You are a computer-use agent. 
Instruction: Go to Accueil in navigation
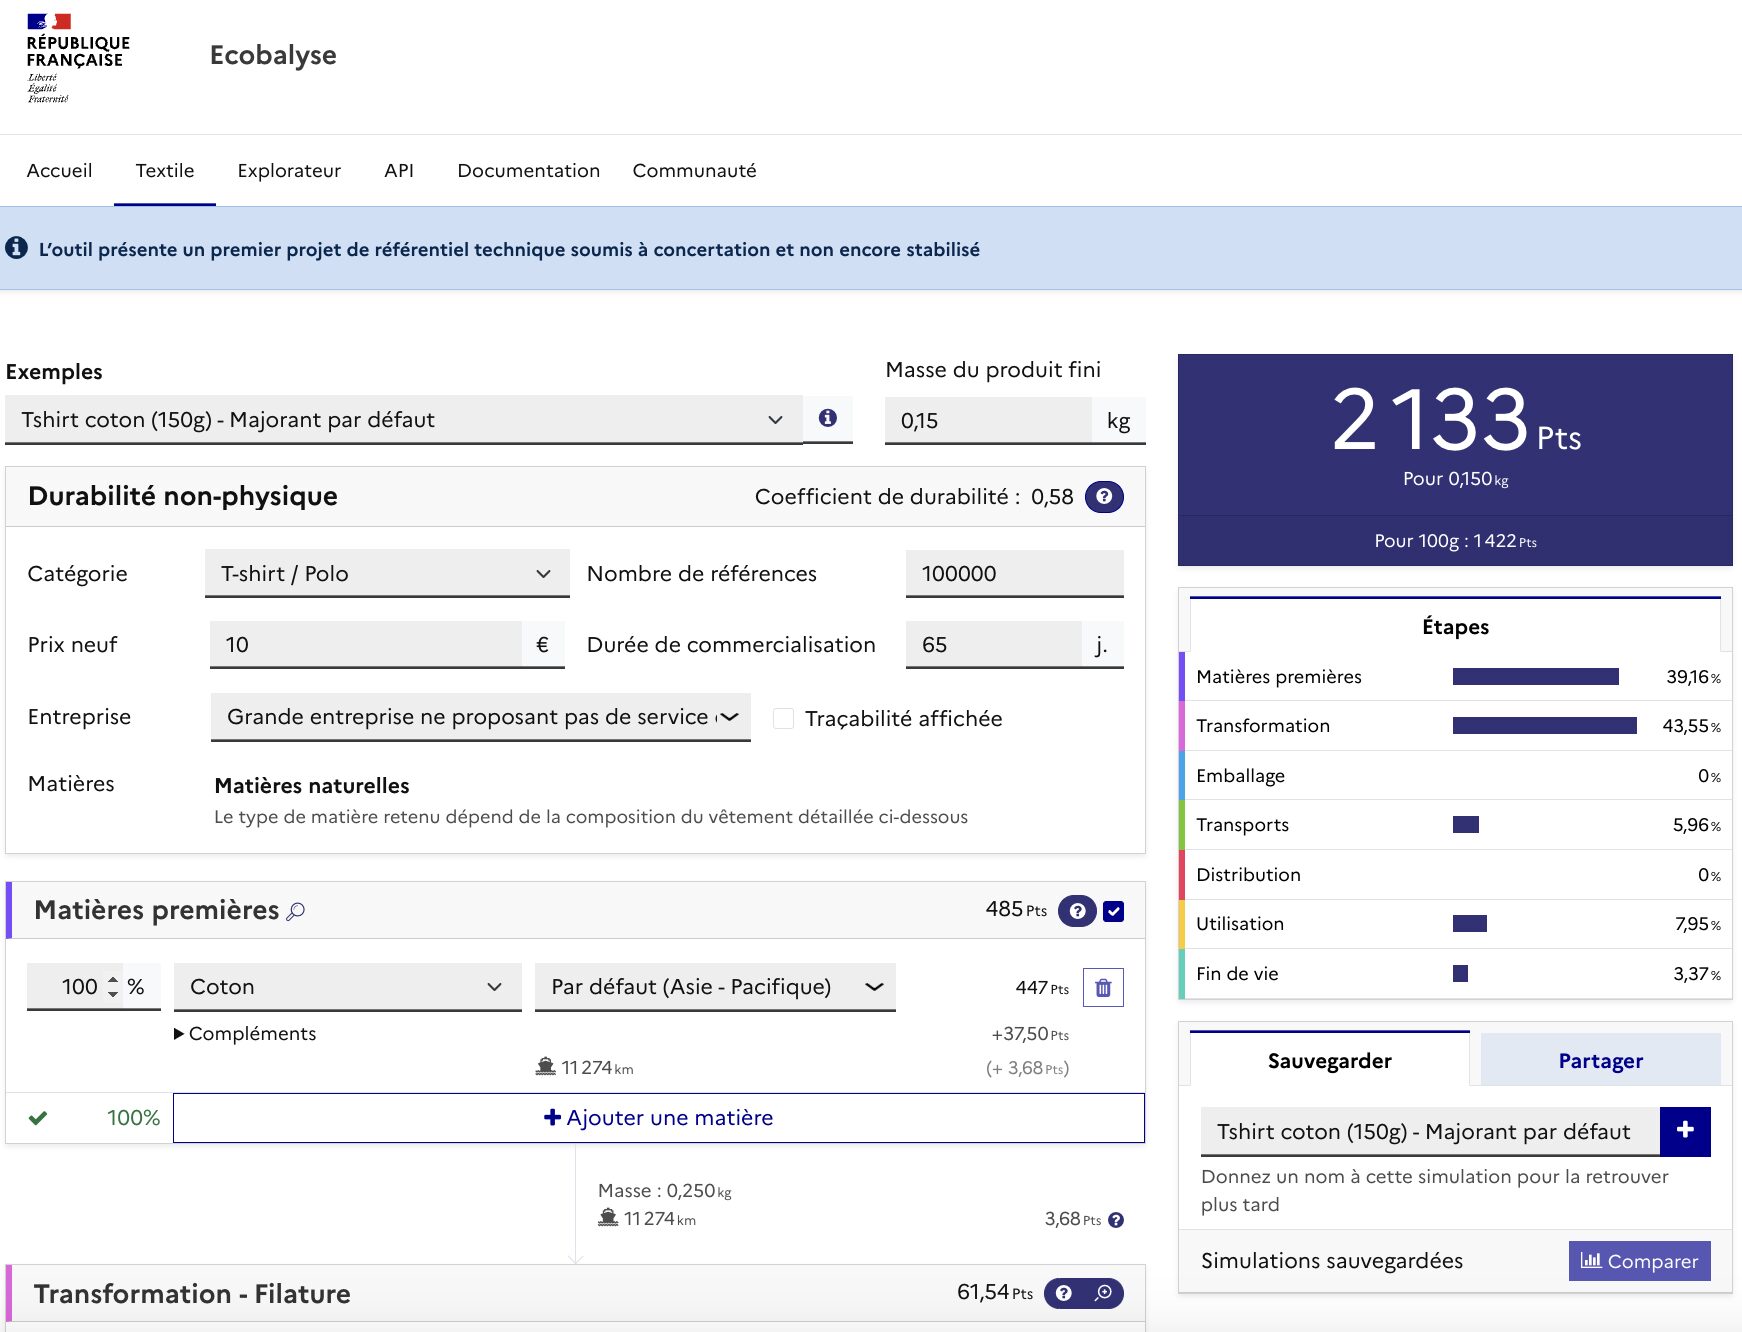pyautogui.click(x=59, y=171)
